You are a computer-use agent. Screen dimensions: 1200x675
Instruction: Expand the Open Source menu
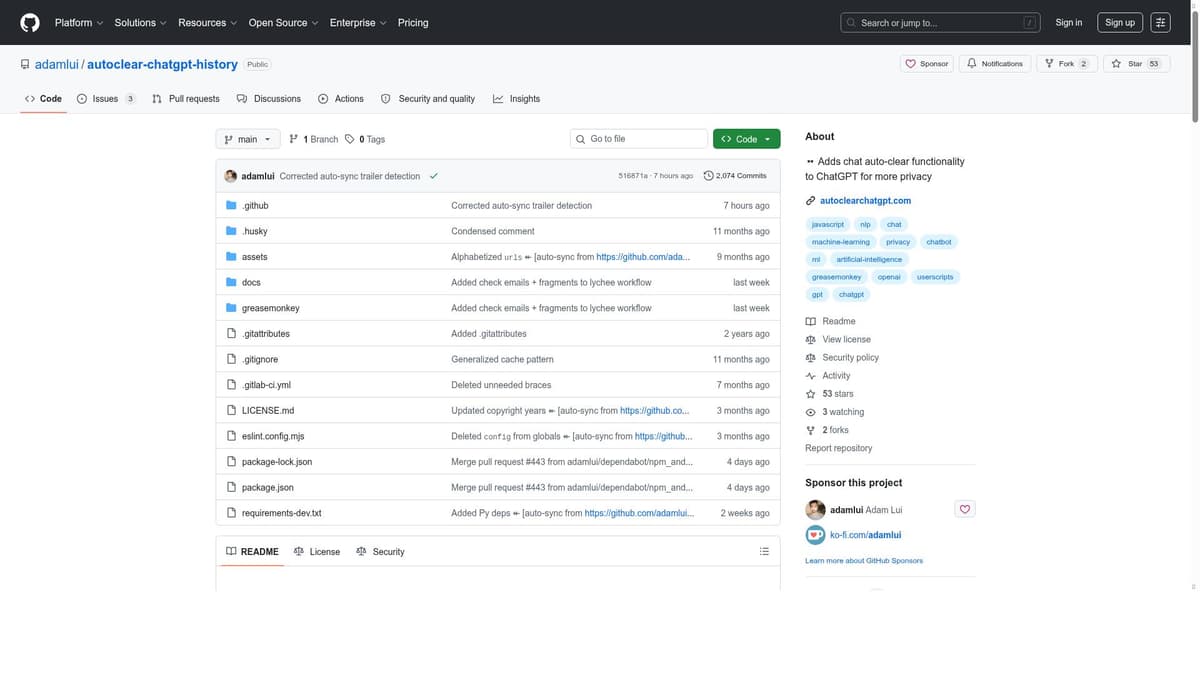coord(283,22)
